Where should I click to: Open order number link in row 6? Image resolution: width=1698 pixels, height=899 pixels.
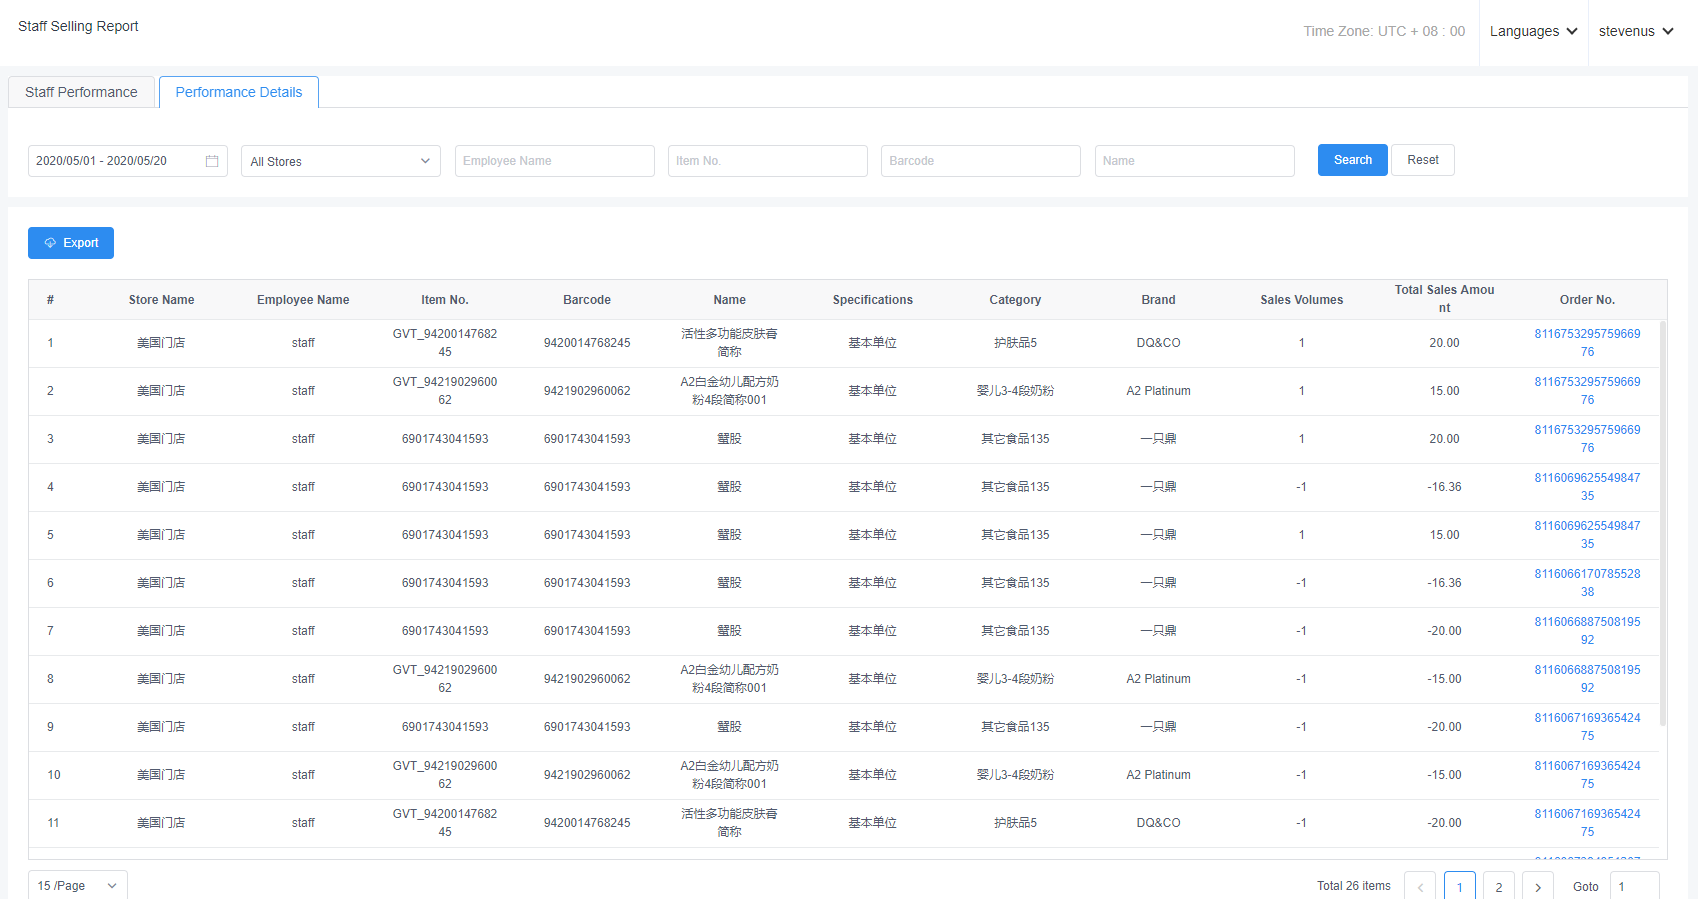click(x=1587, y=583)
